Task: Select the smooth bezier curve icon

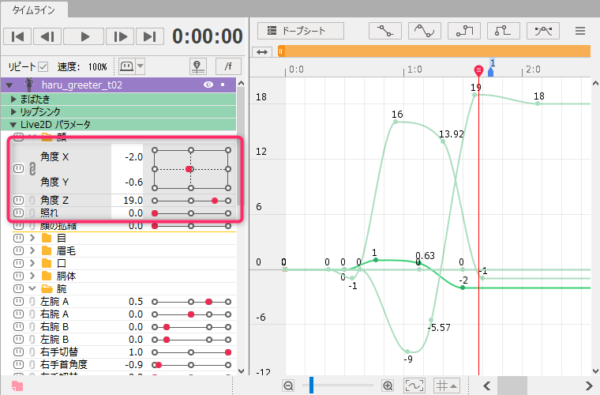Action: point(425,31)
